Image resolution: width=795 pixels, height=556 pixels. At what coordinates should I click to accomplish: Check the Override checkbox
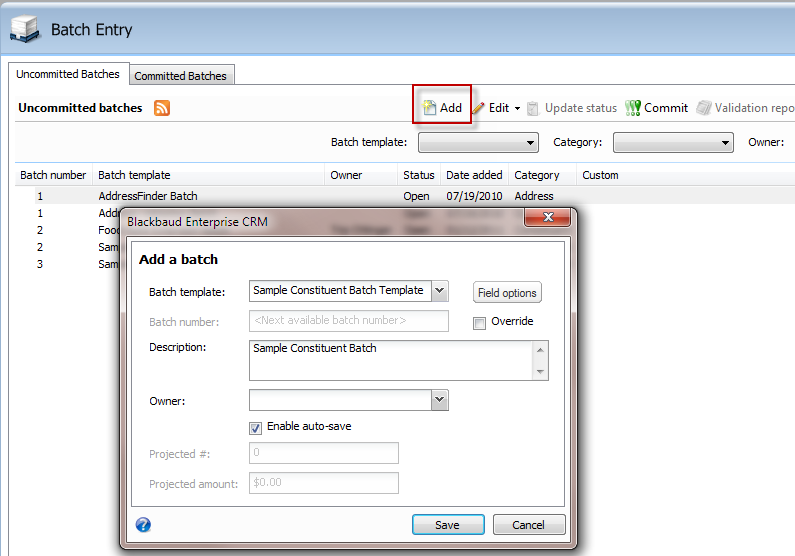[479, 323]
